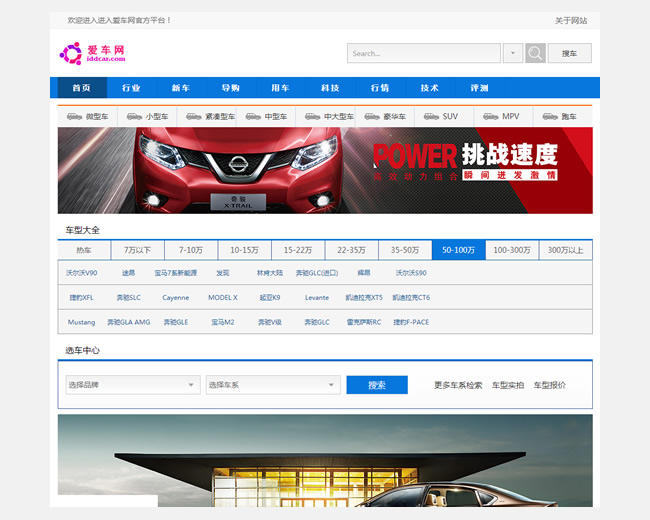The height and width of the screenshot is (520, 650).
Task: Open the 关于网站 link
Action: (571, 20)
